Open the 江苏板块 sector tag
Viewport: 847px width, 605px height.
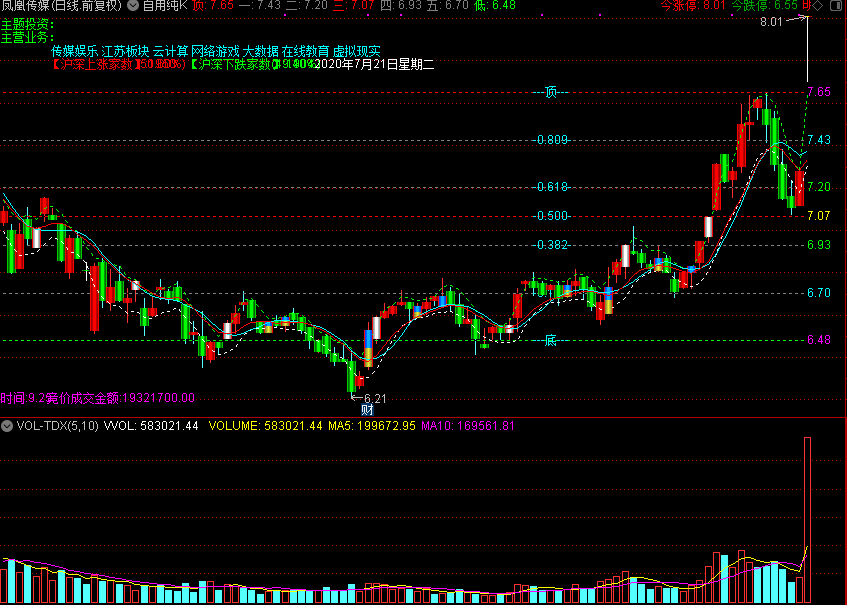click(x=125, y=51)
